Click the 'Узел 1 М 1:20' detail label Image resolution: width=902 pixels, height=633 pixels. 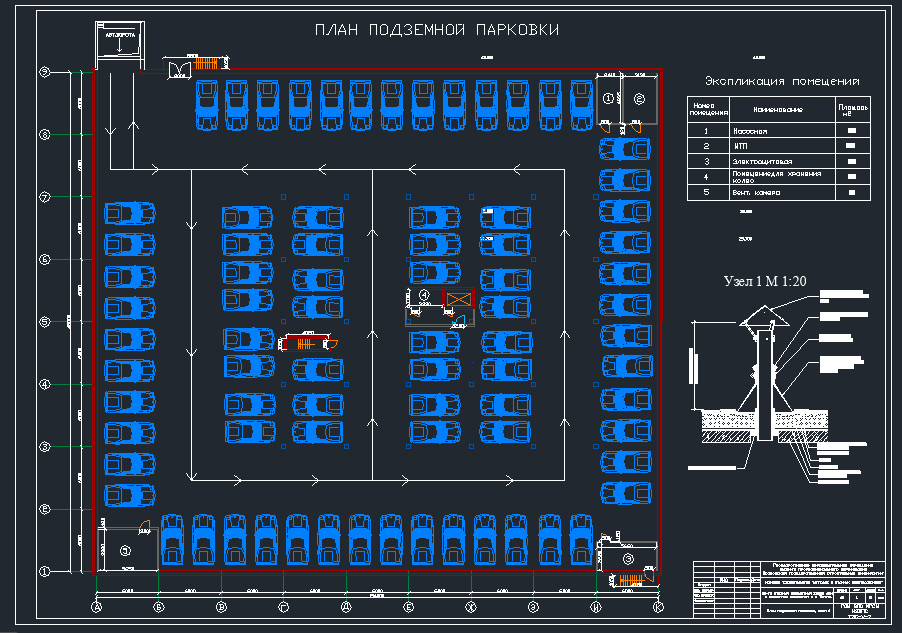click(x=765, y=281)
